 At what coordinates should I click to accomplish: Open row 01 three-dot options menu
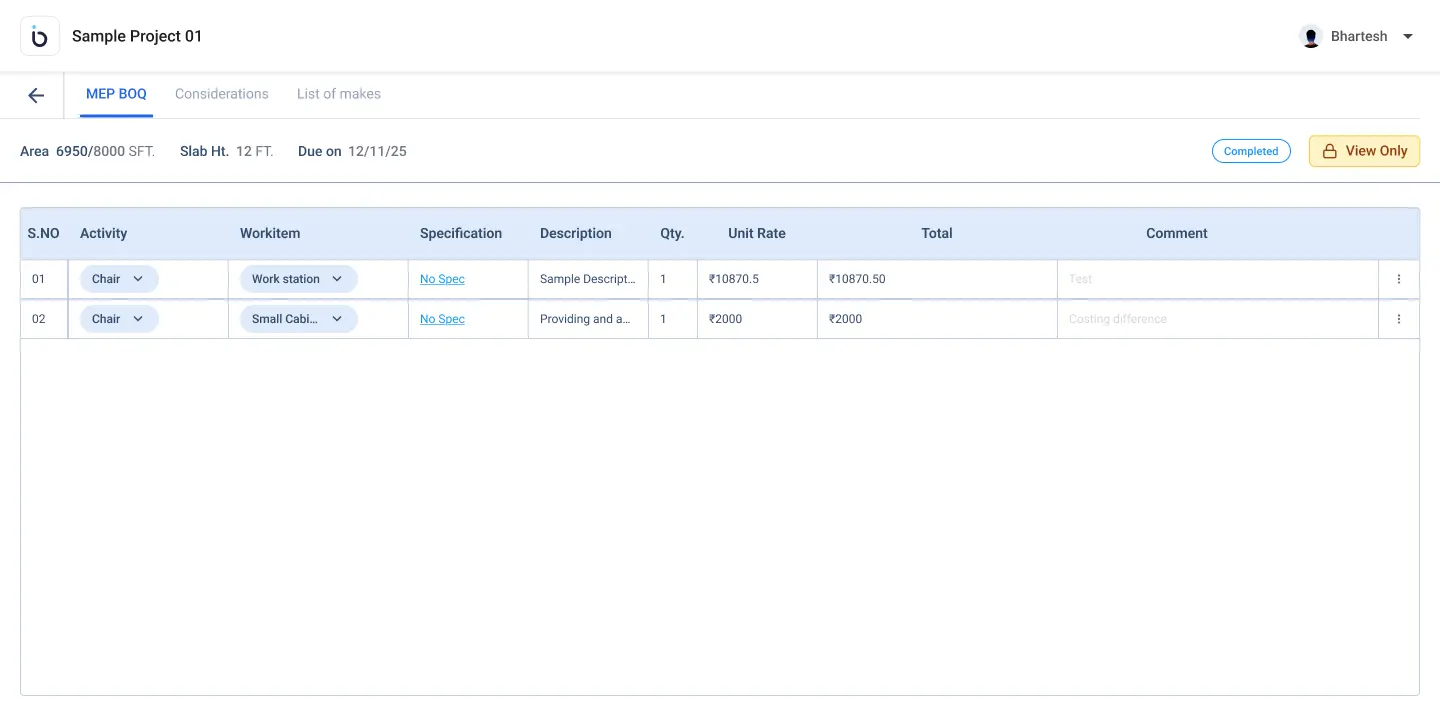click(1399, 279)
